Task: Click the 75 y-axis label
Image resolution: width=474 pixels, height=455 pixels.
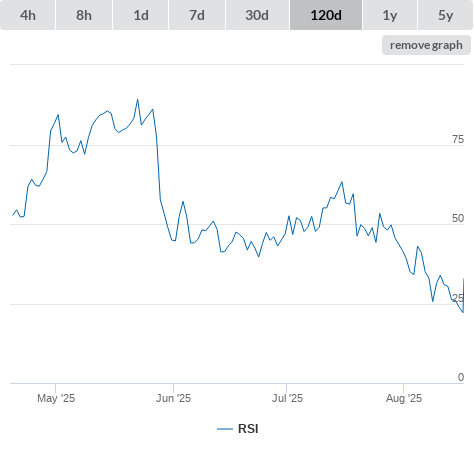Action: click(458, 139)
